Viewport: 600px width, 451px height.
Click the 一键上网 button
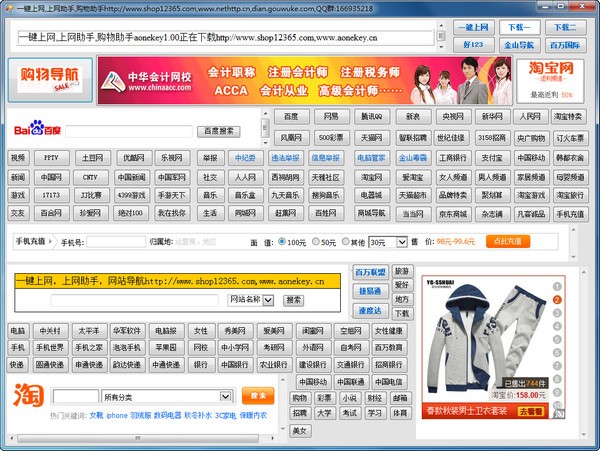474,28
